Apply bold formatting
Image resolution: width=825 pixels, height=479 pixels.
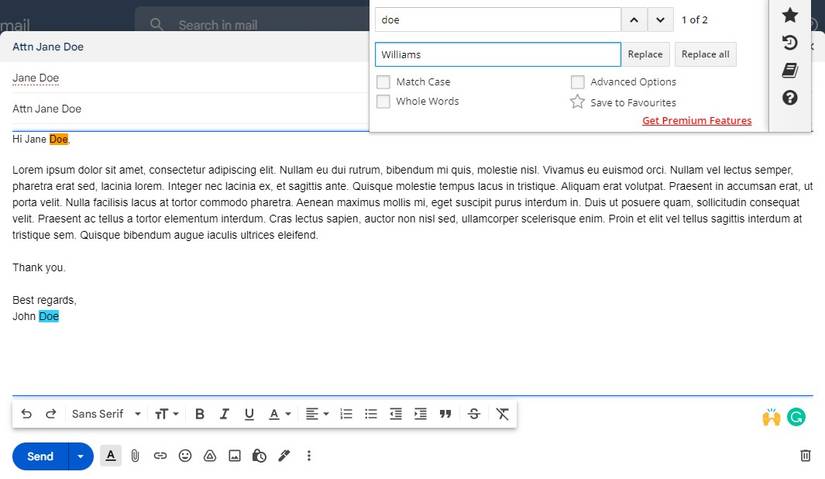(x=199, y=414)
